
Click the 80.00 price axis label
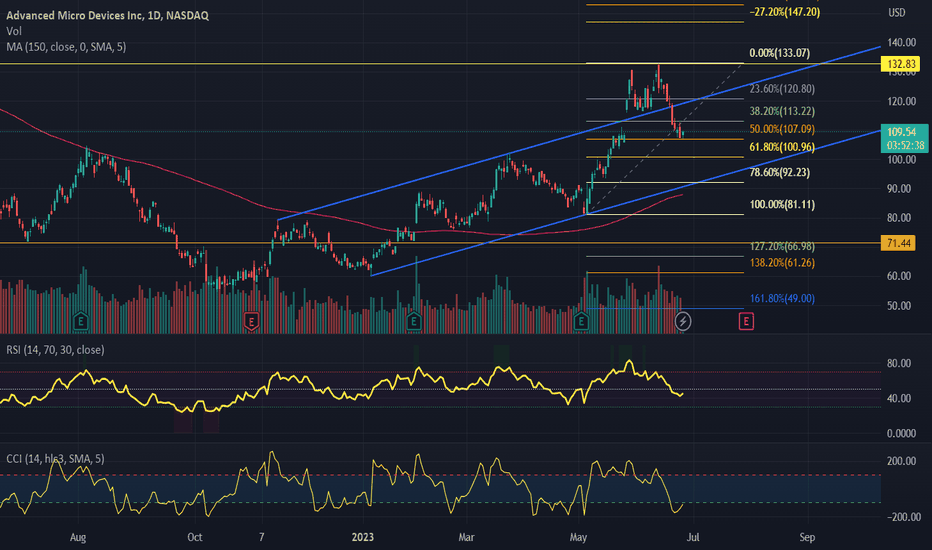(899, 218)
